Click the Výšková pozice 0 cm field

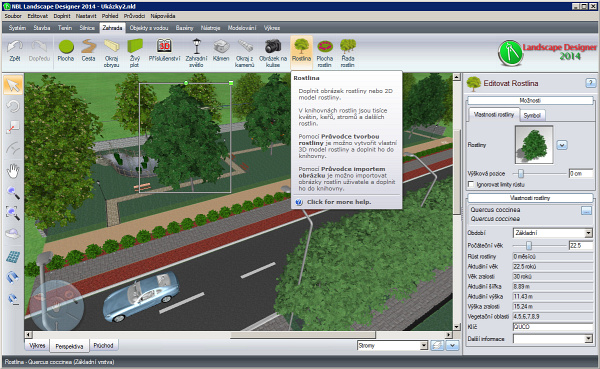click(x=581, y=174)
